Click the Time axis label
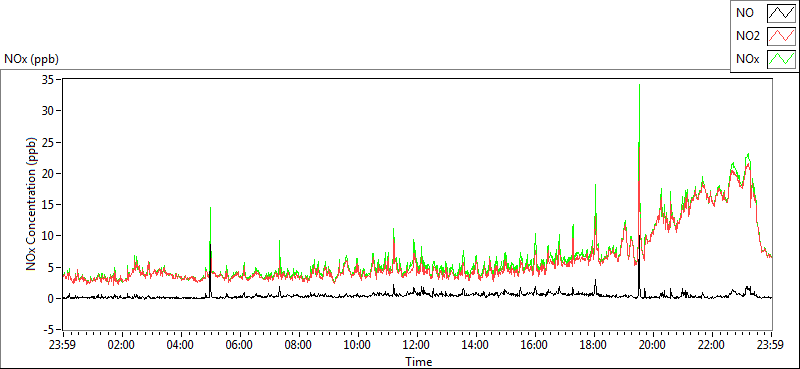This screenshot has width=800, height=369. pos(419,362)
